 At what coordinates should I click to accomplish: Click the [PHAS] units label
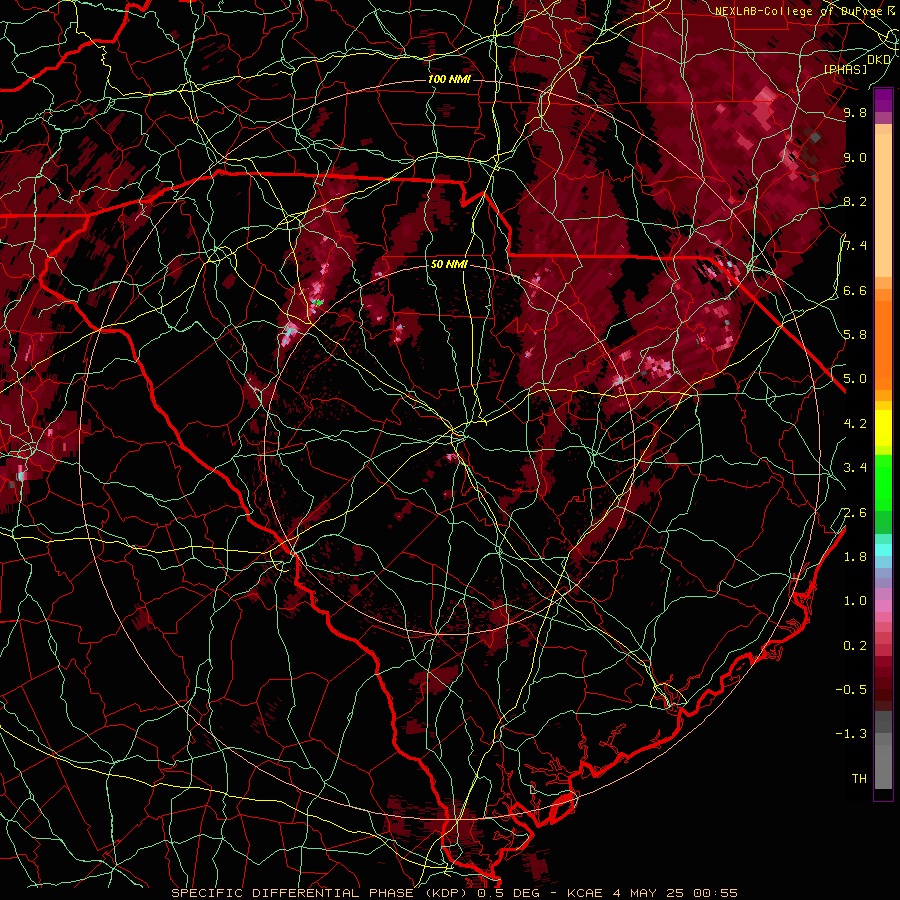coord(845,69)
